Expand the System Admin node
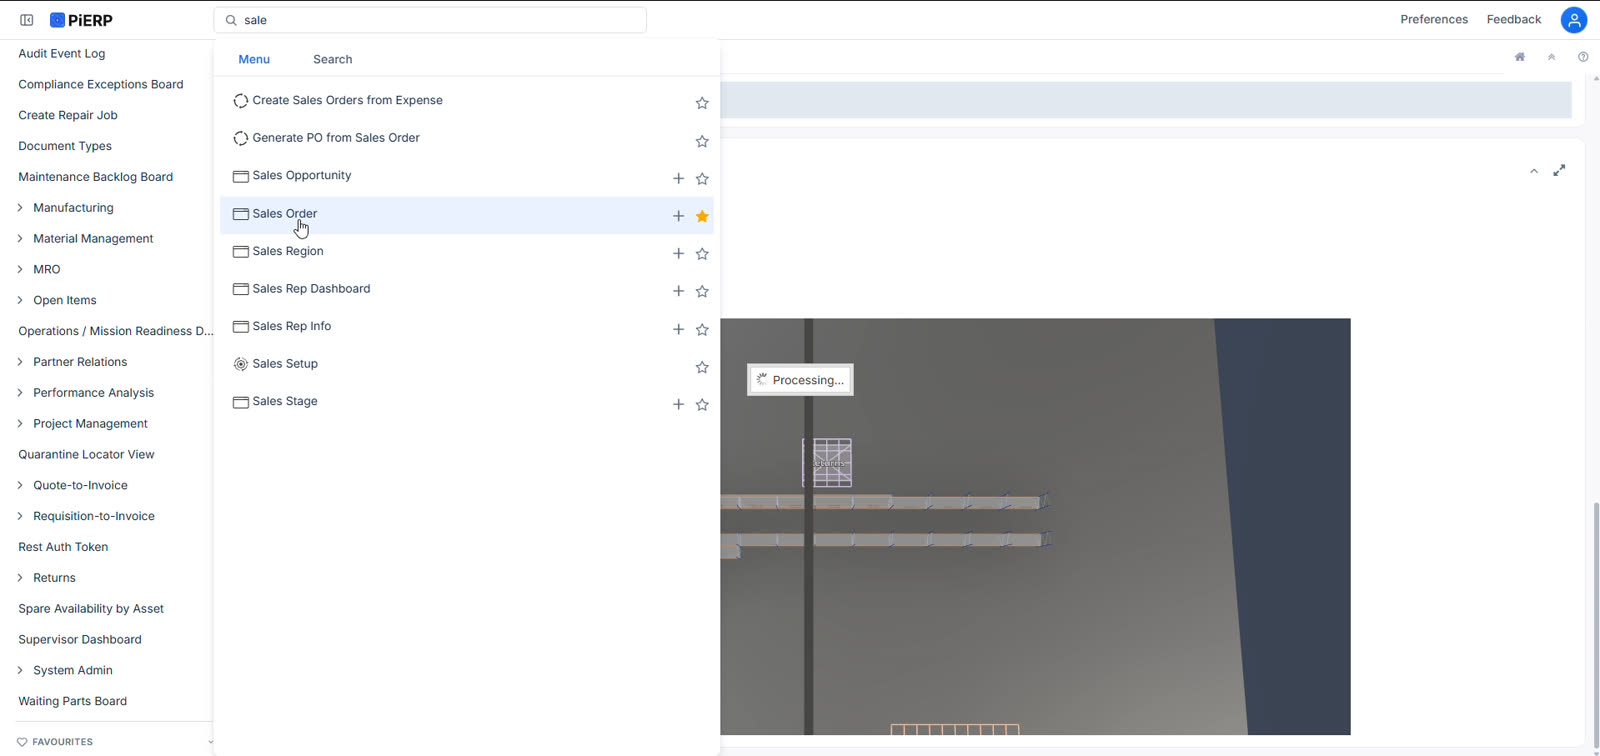 click(x=20, y=671)
